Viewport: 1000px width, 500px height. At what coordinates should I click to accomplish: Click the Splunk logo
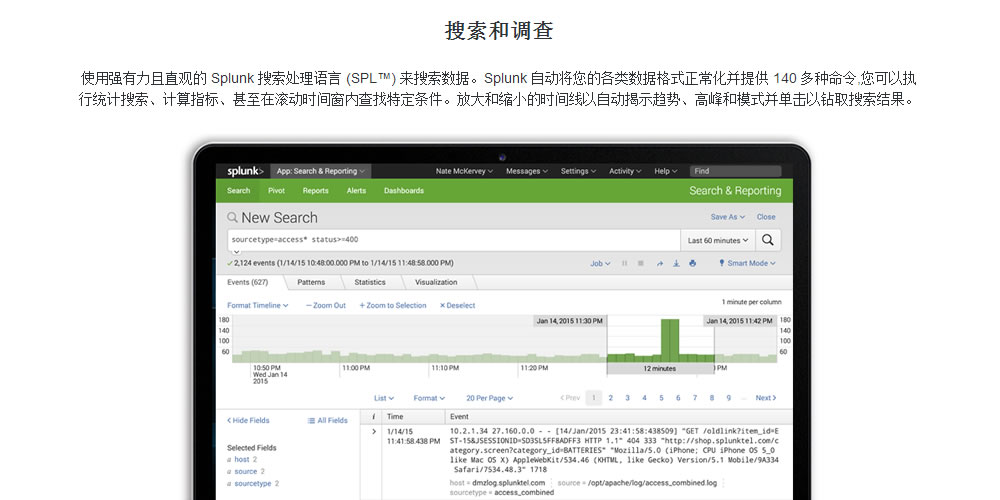(246, 171)
